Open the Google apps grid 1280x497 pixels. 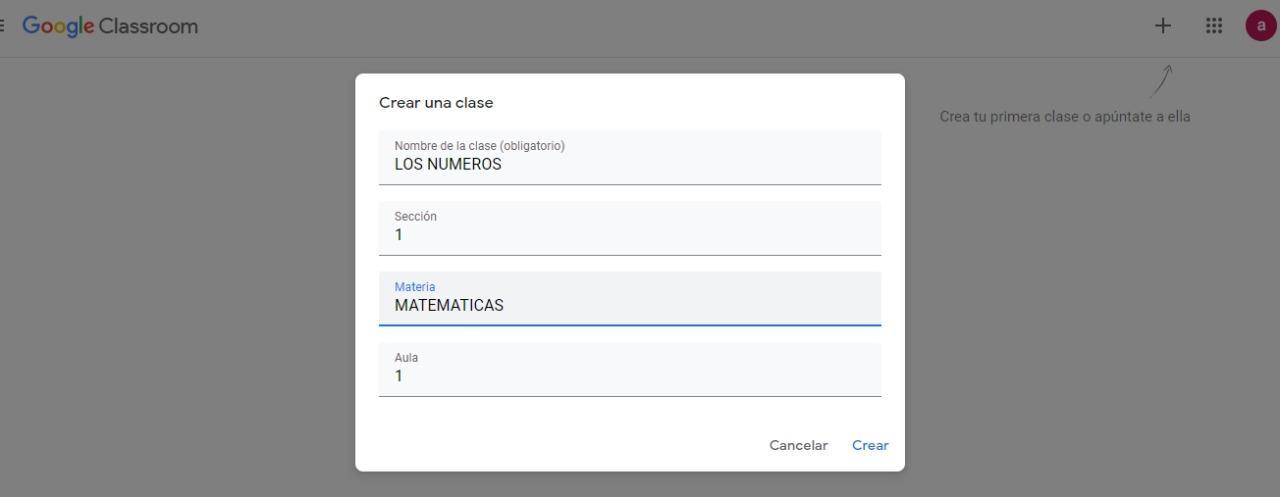click(x=1214, y=26)
